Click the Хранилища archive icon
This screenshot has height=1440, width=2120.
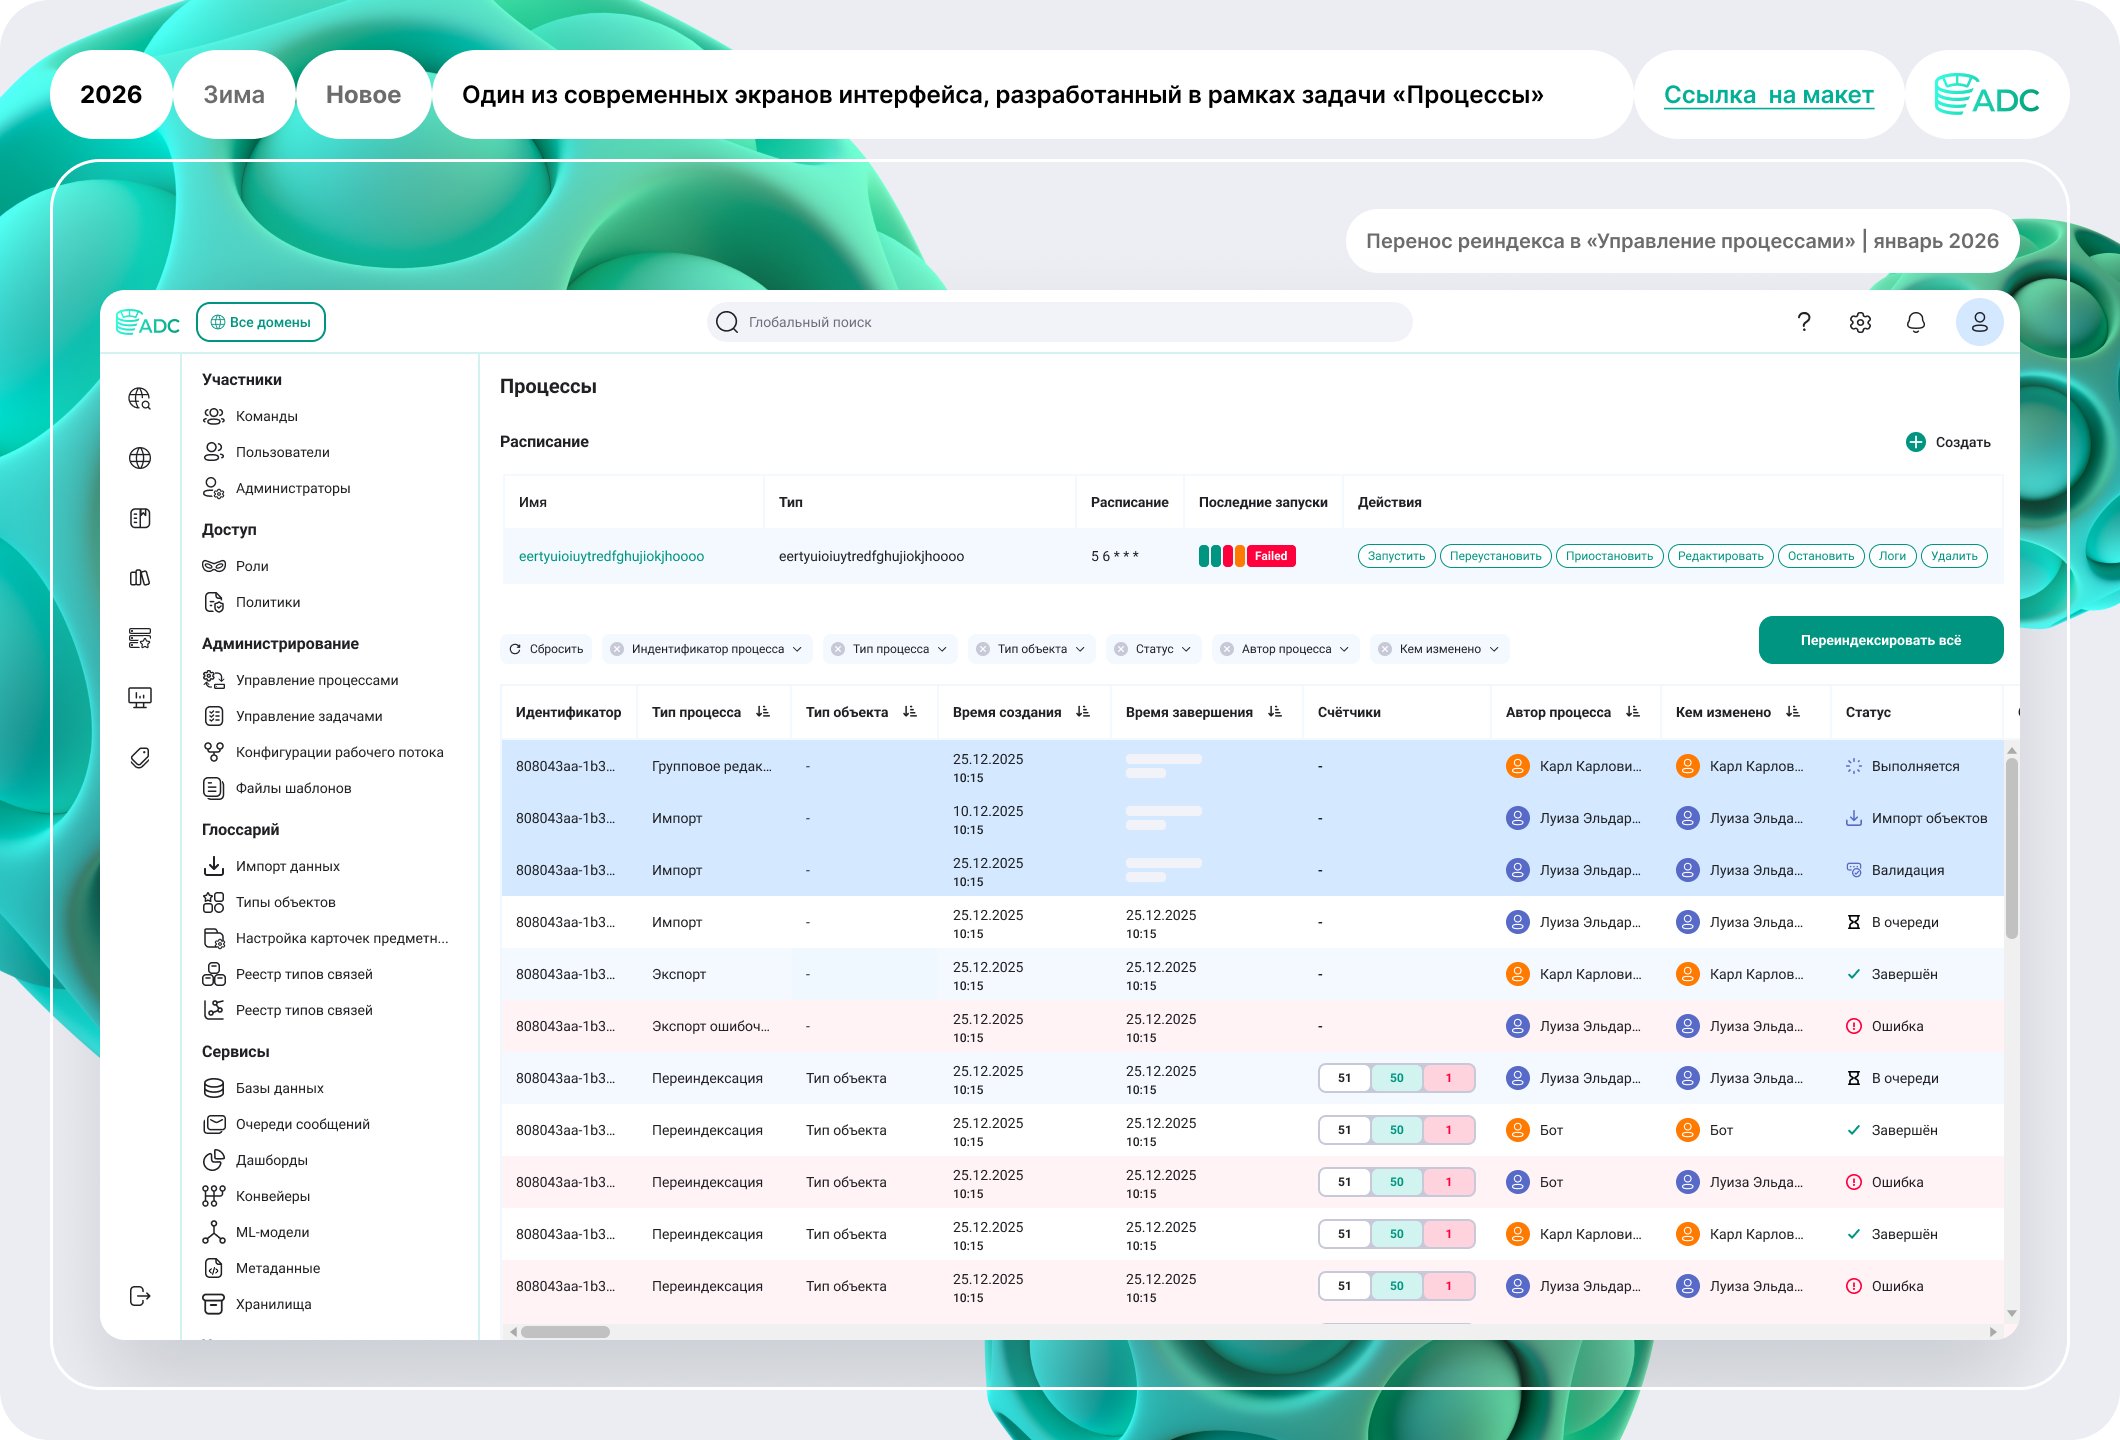coord(214,1304)
